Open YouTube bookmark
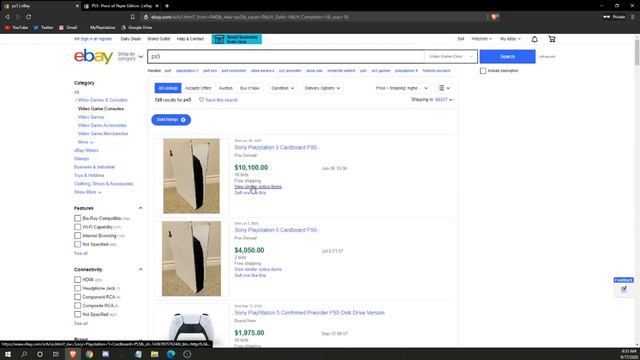640x360 pixels. click(17, 27)
